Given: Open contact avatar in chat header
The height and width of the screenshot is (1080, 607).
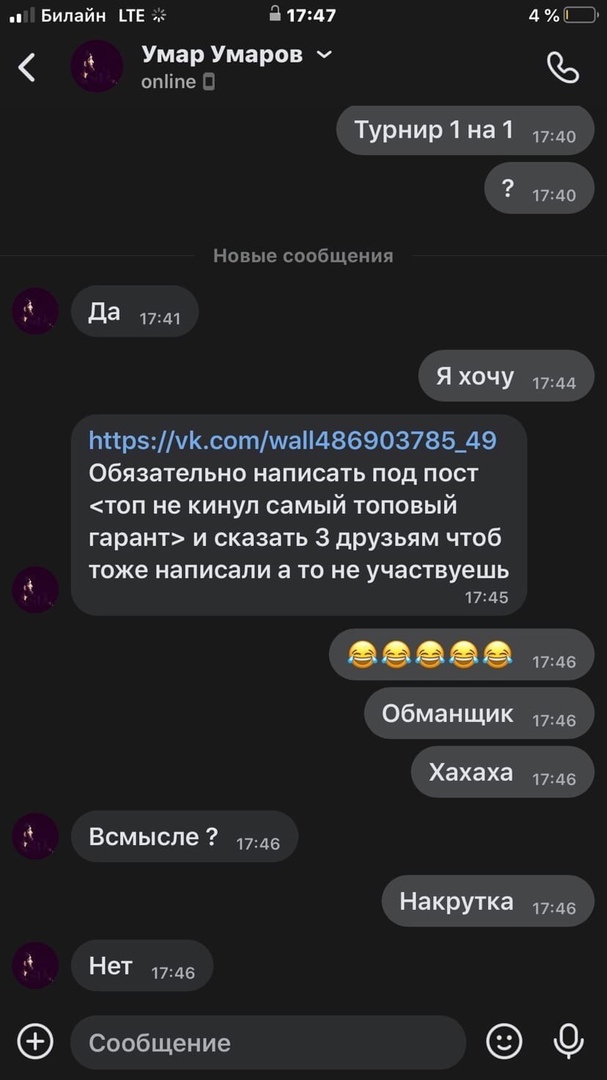Looking at the screenshot, I should pyautogui.click(x=97, y=66).
